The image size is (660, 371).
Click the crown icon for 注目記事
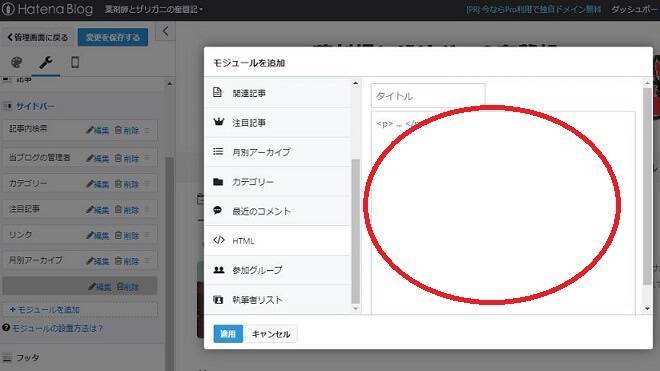click(218, 122)
